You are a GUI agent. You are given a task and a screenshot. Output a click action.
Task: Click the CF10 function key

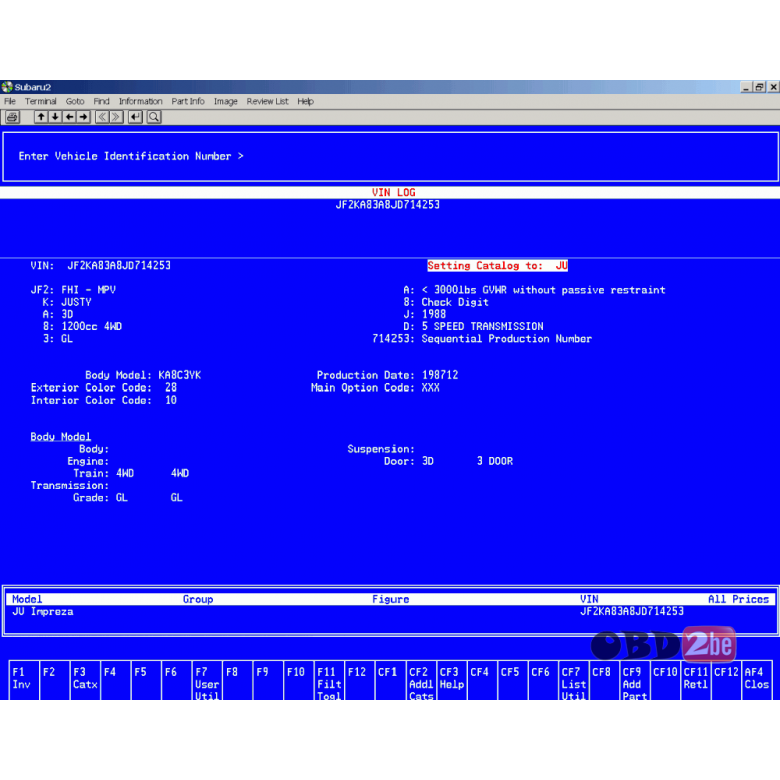click(x=665, y=680)
